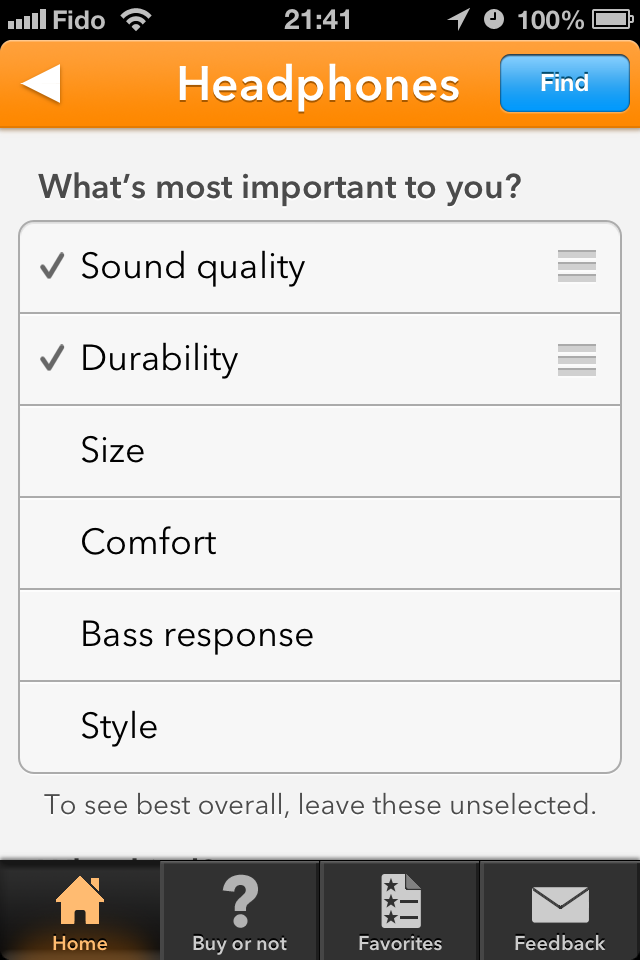This screenshot has width=640, height=960.
Task: Tap the Wi-Fi icon in the status bar
Action: [x=136, y=20]
